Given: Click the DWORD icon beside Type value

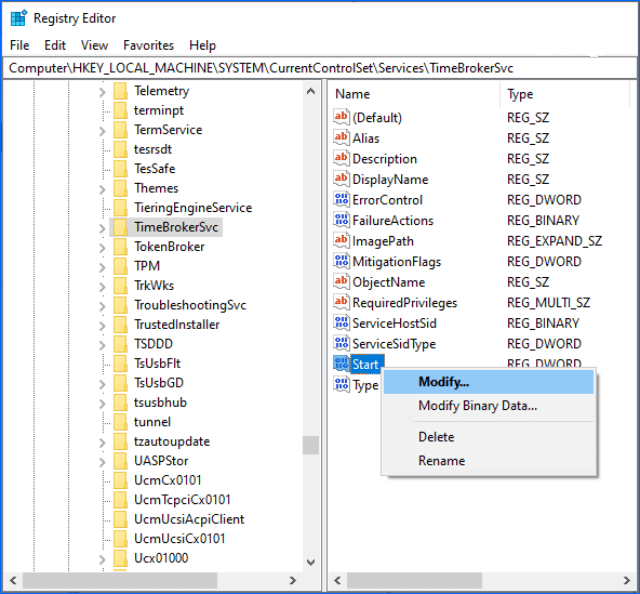Looking at the screenshot, I should point(341,385).
